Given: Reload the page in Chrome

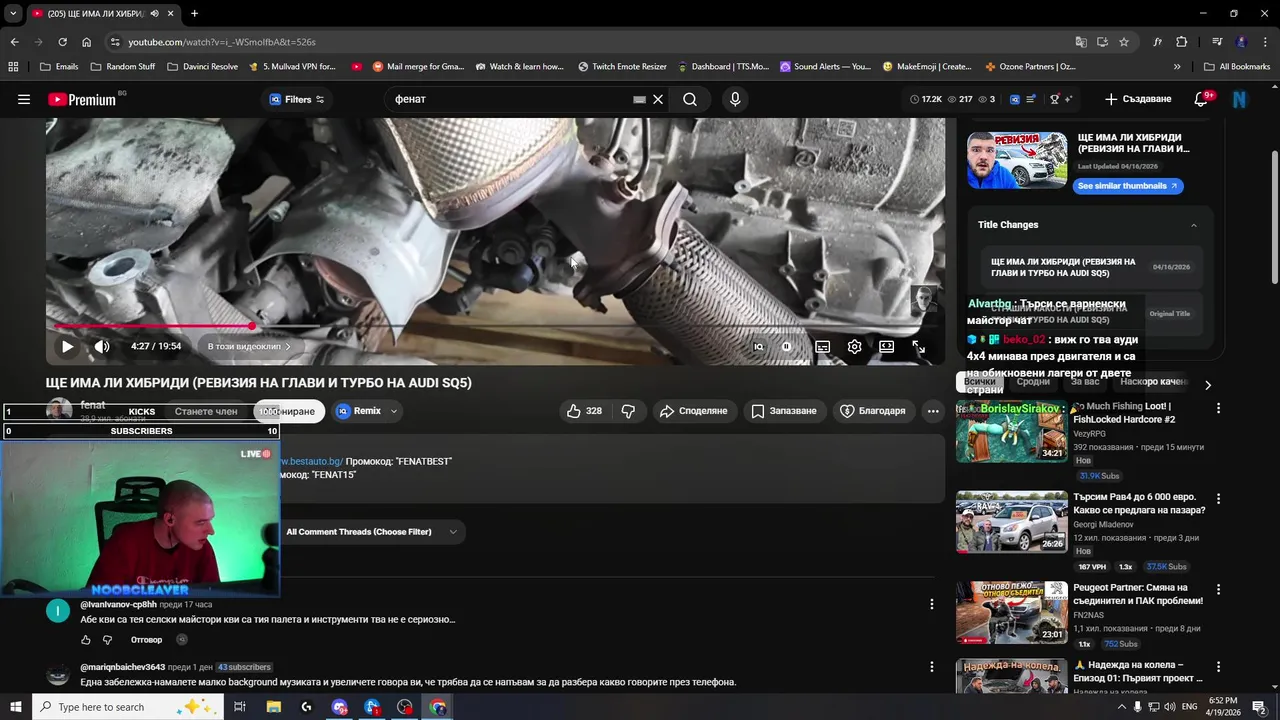Looking at the screenshot, I should click(62, 42).
